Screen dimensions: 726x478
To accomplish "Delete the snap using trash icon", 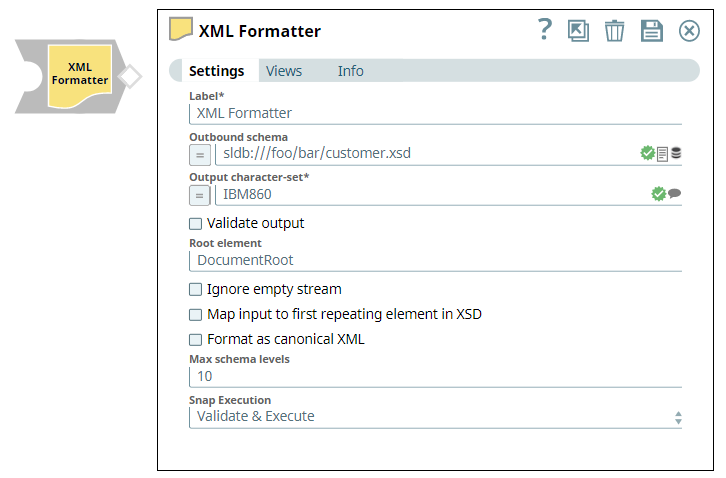I will click(614, 31).
